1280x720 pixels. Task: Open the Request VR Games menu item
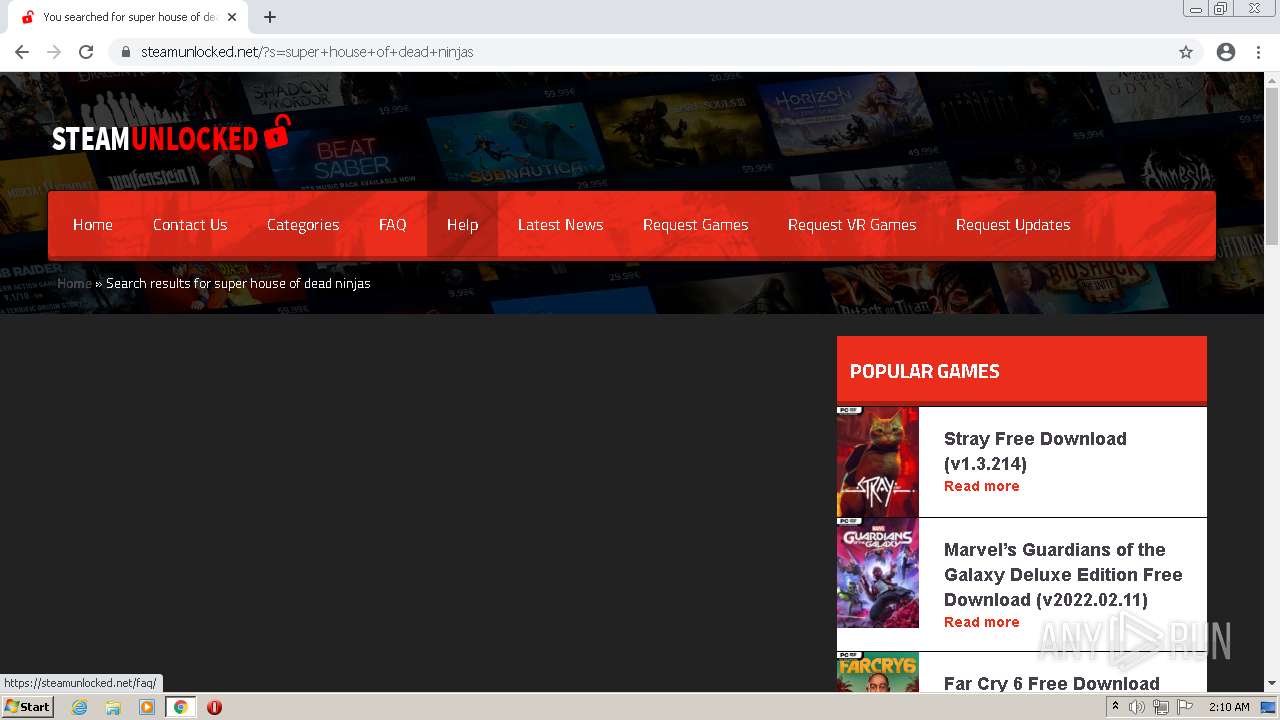[852, 225]
